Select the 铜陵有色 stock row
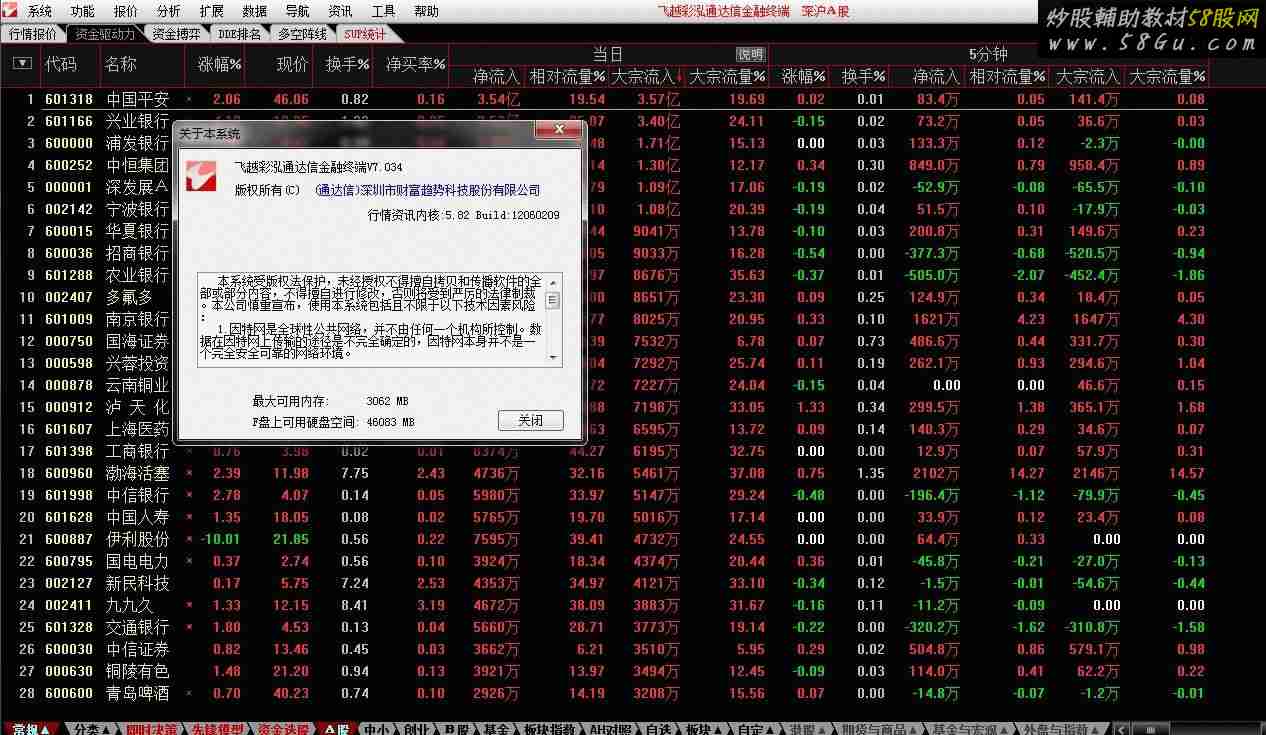This screenshot has width=1266, height=735. pyautogui.click(x=604, y=671)
